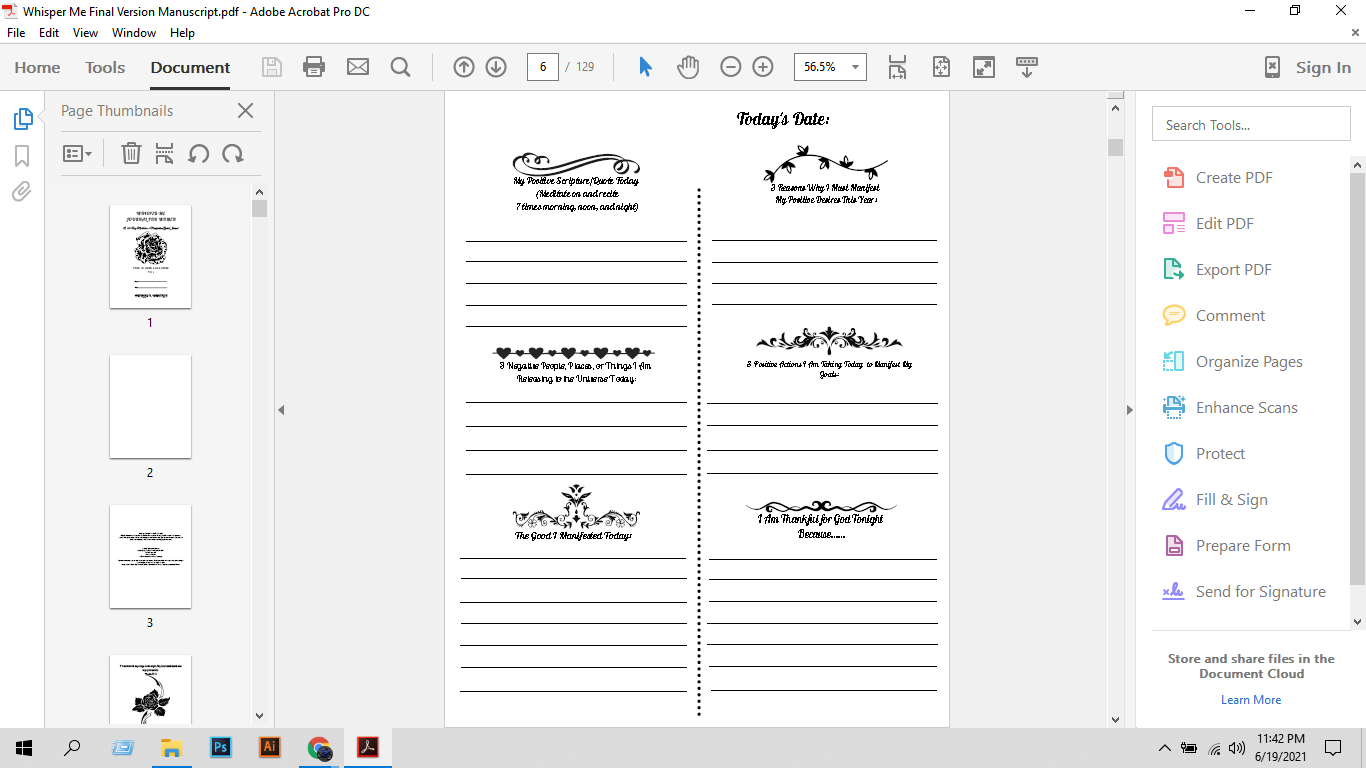Click the zoom out minus icon

pos(731,67)
